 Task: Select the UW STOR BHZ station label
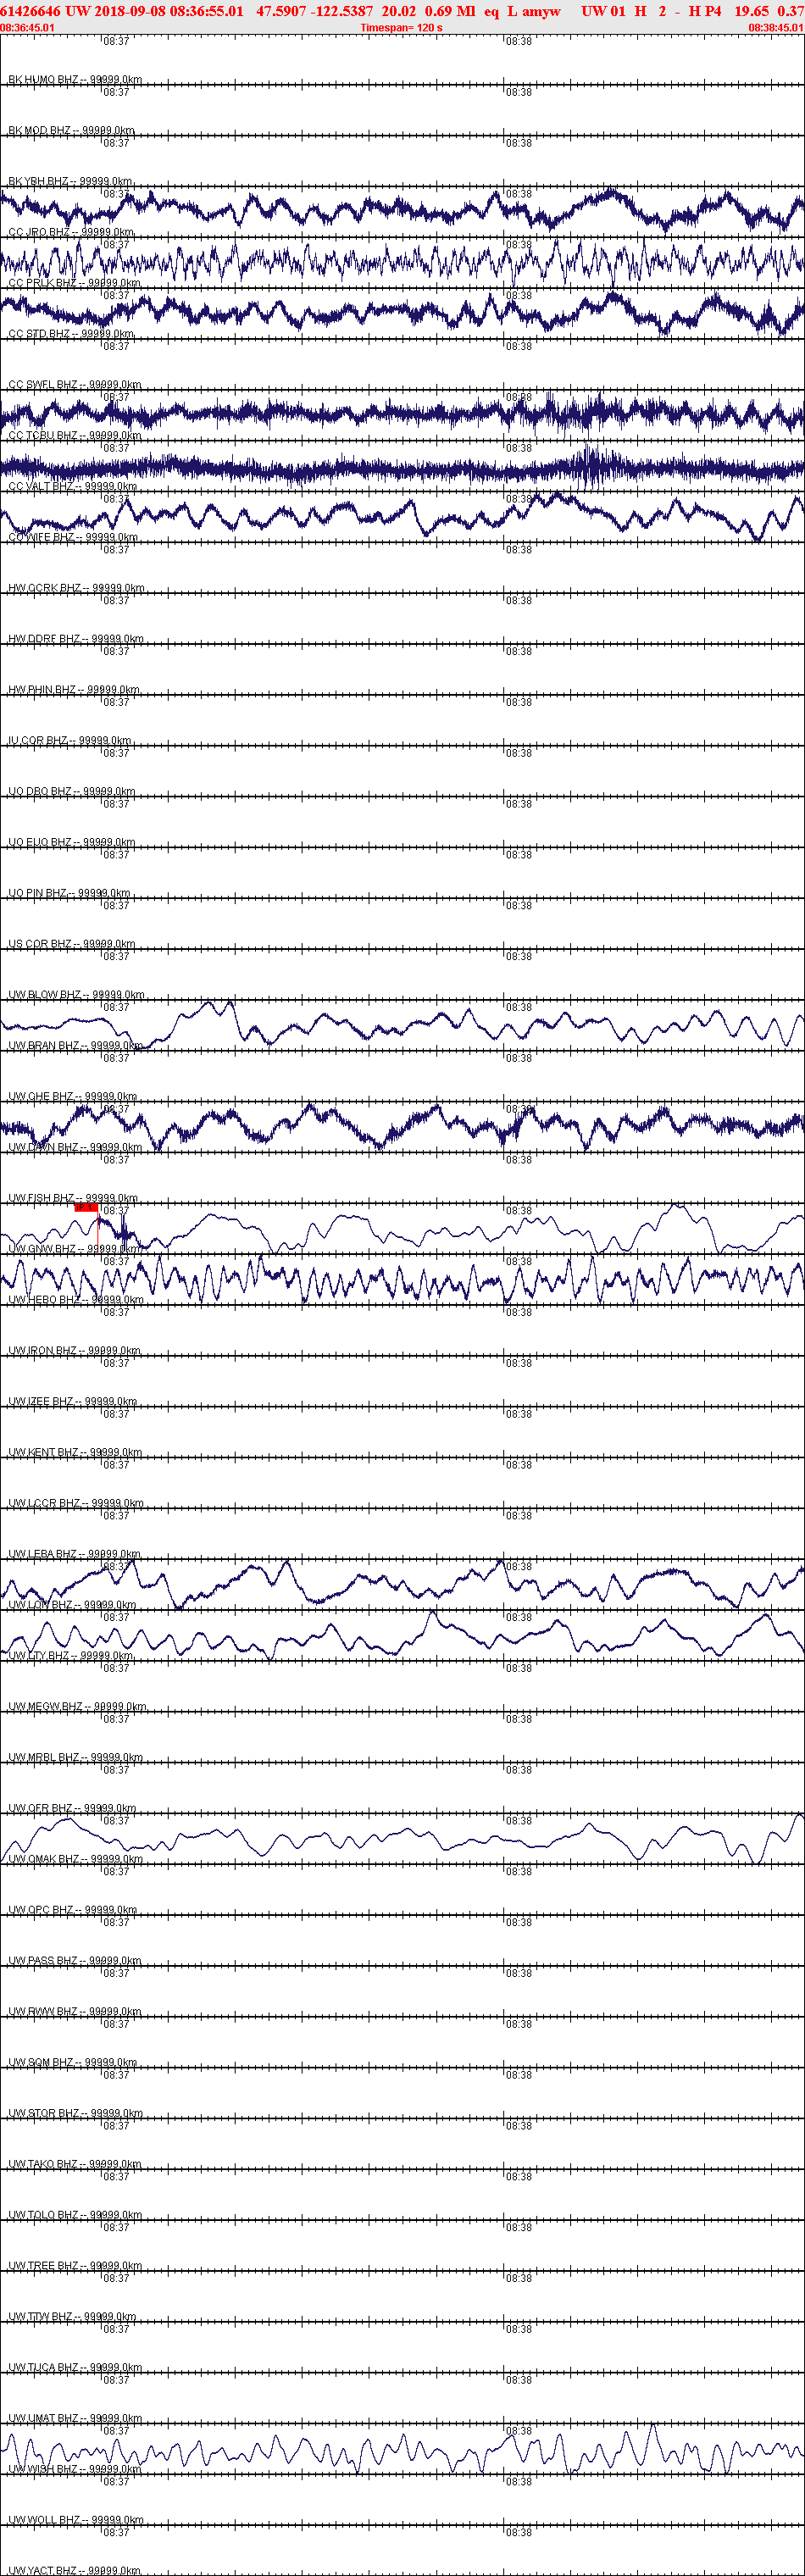(76, 2115)
